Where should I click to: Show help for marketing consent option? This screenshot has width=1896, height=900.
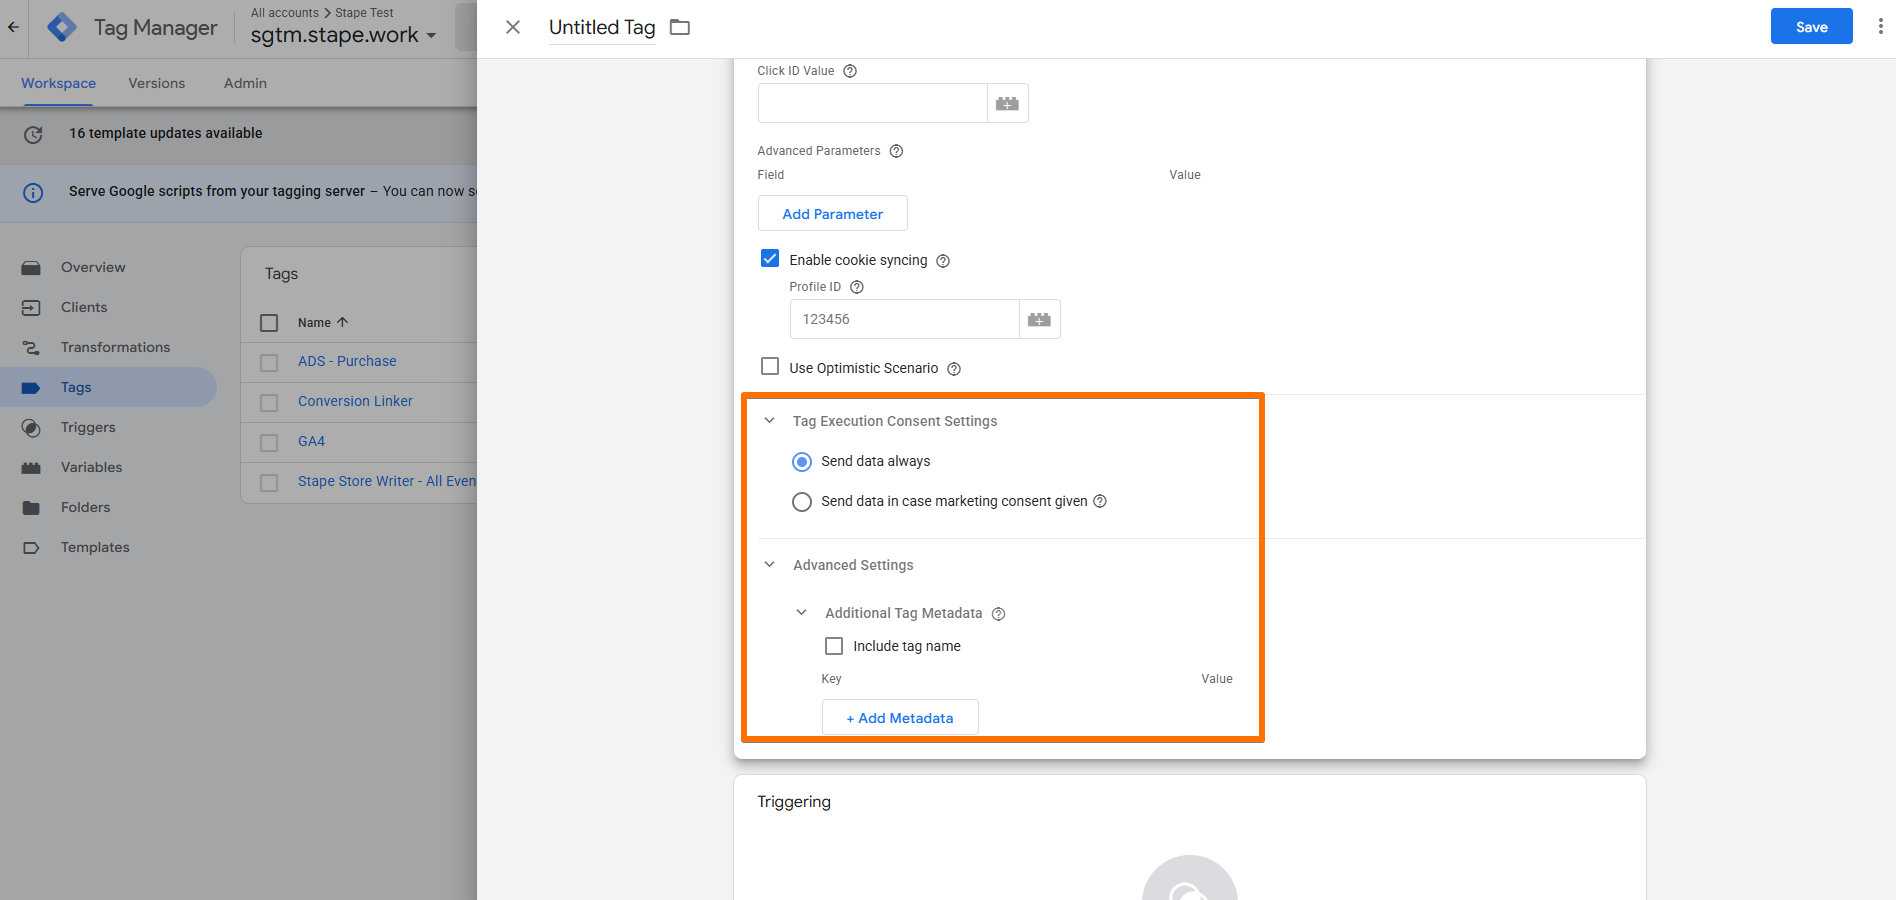[1100, 501]
